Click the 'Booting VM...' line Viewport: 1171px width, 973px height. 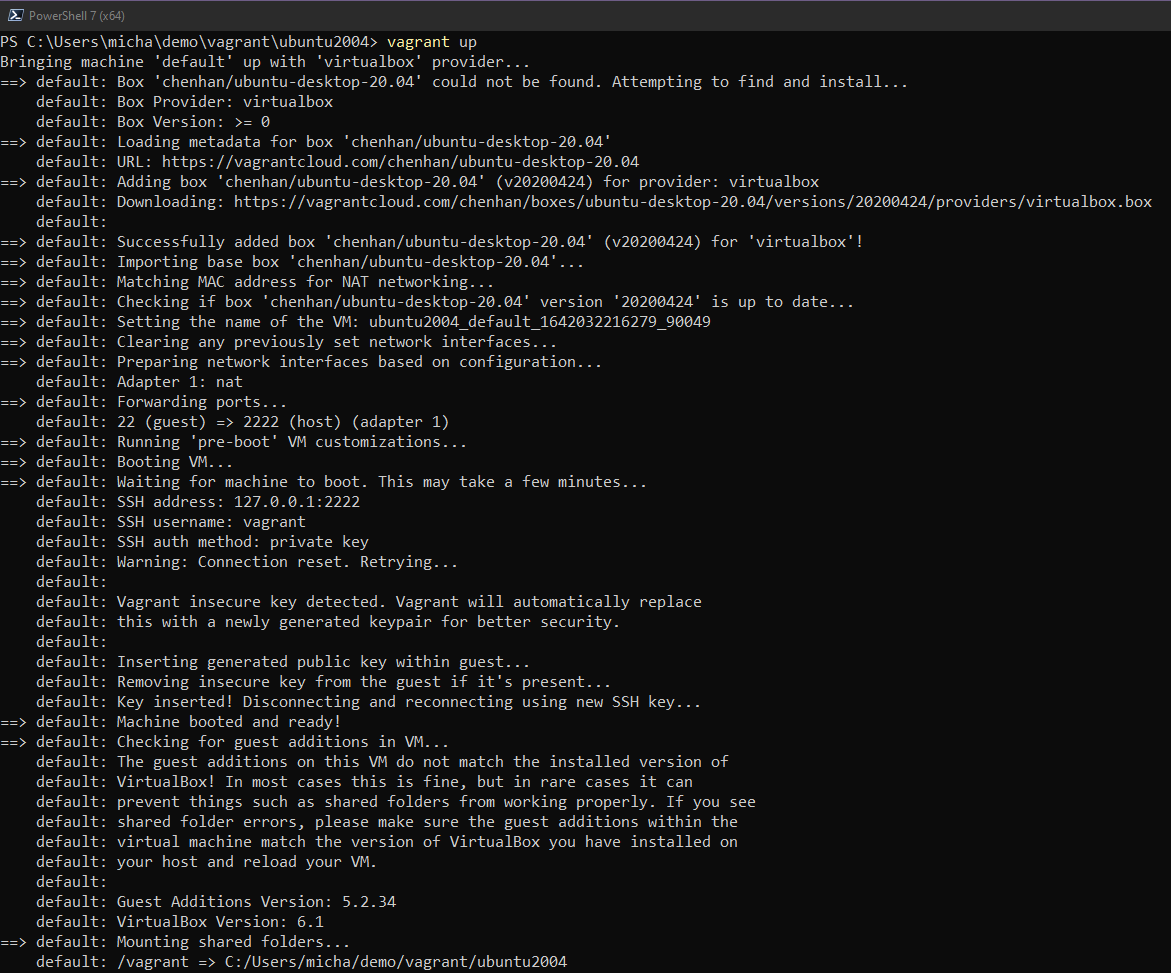175,462
